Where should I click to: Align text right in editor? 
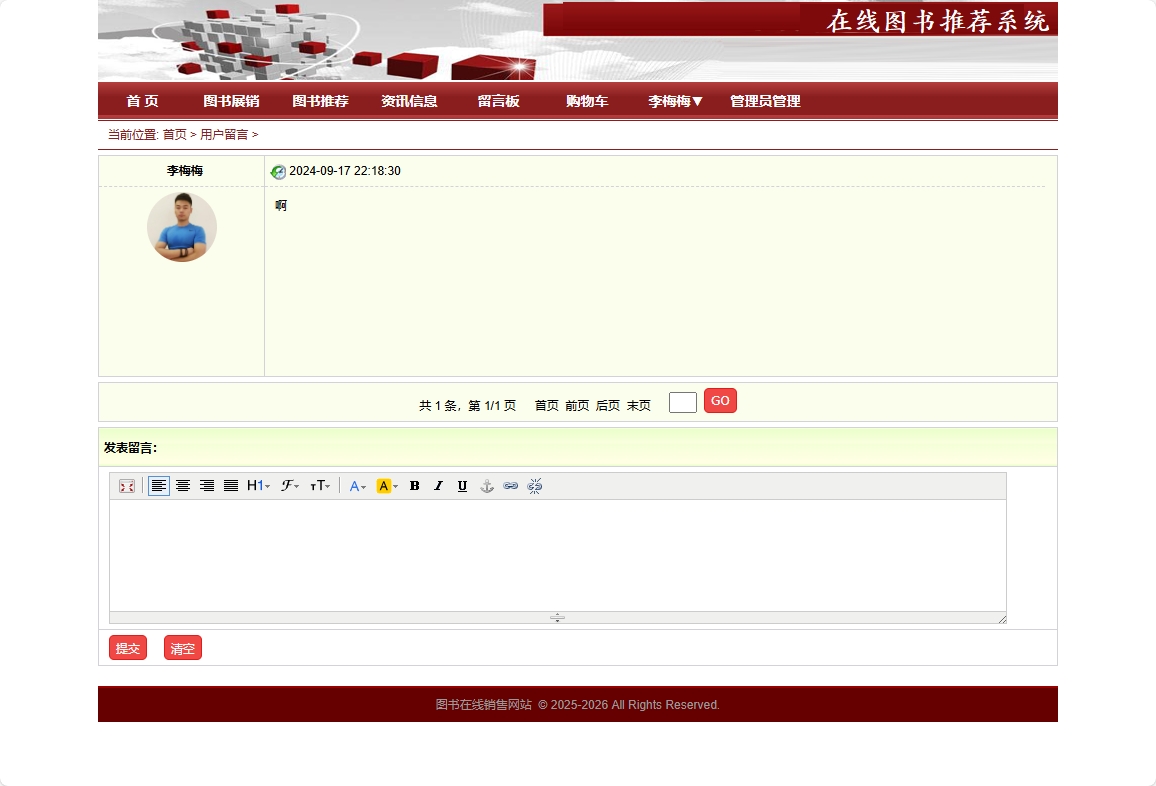(206, 486)
